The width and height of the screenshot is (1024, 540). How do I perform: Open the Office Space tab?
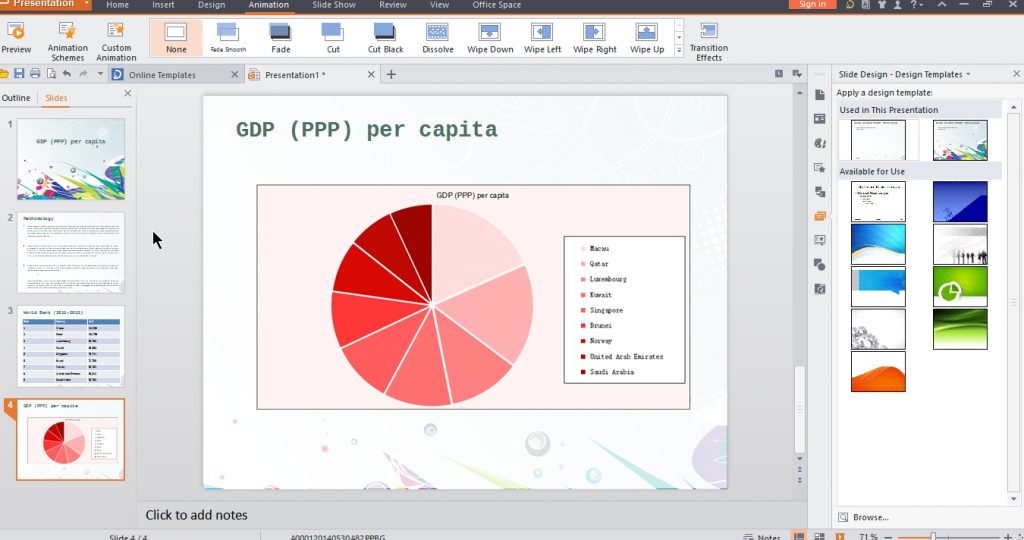pyautogui.click(x=496, y=5)
